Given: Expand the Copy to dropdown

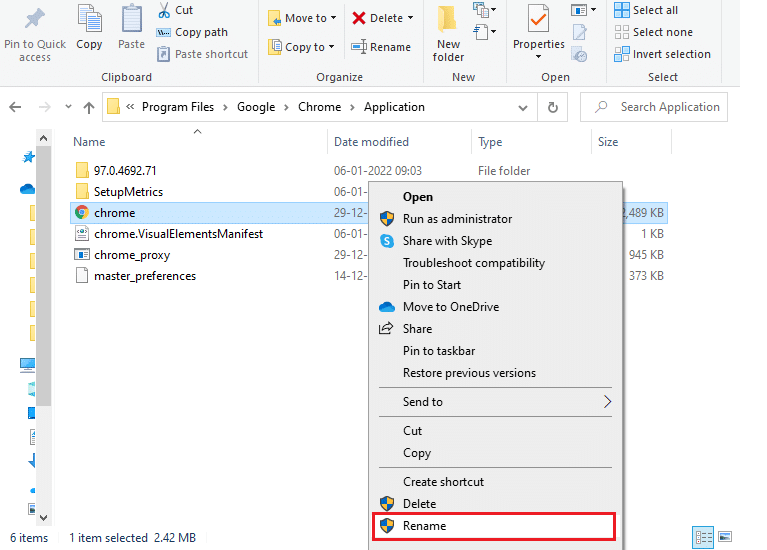Looking at the screenshot, I should 331,47.
